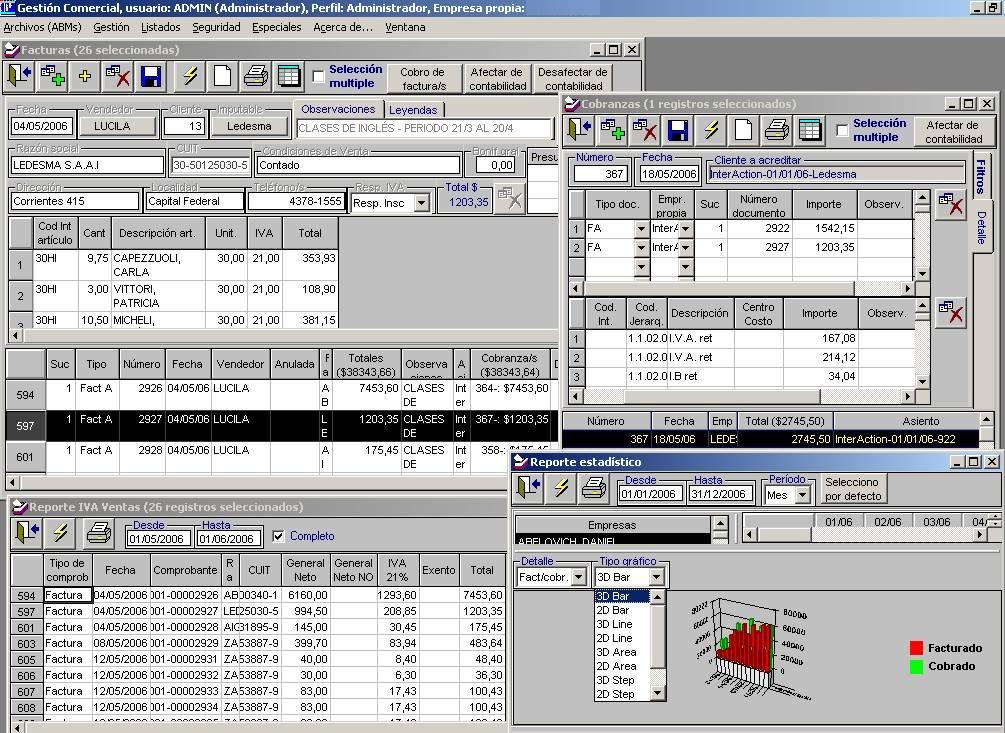
Task: Open the Resp. IVA dropdown
Action: click(421, 203)
